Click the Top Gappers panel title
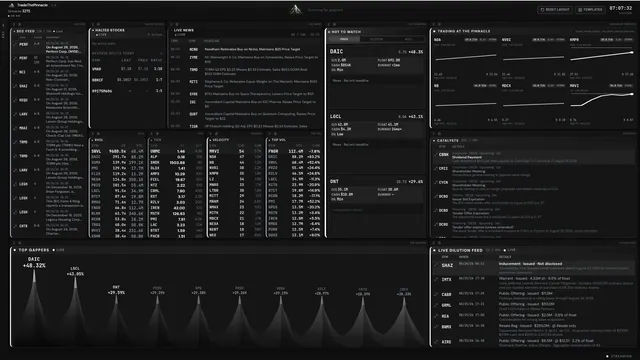Screen dimensions: 640x360 33,250
